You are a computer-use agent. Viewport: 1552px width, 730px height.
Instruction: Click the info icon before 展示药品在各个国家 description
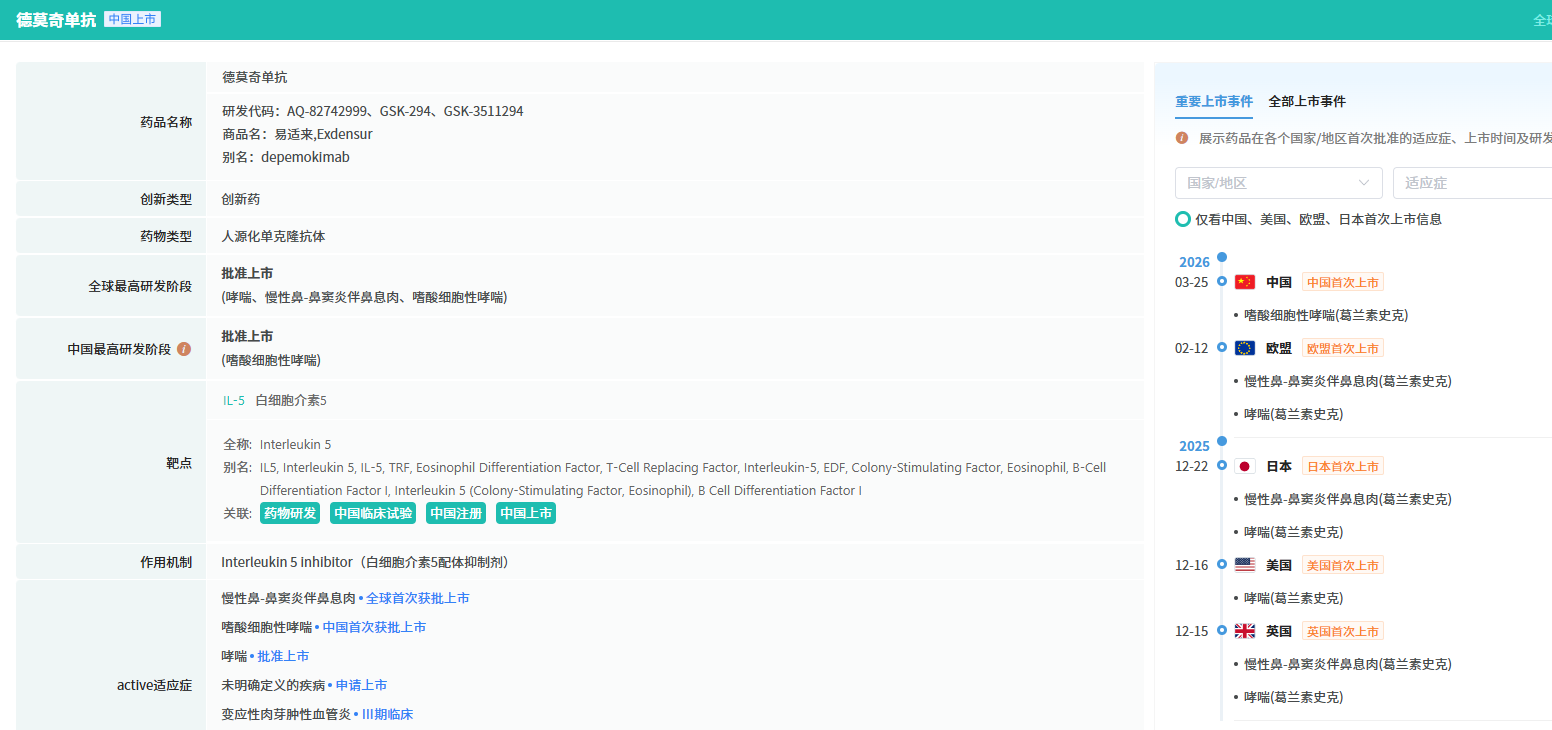click(x=1182, y=138)
